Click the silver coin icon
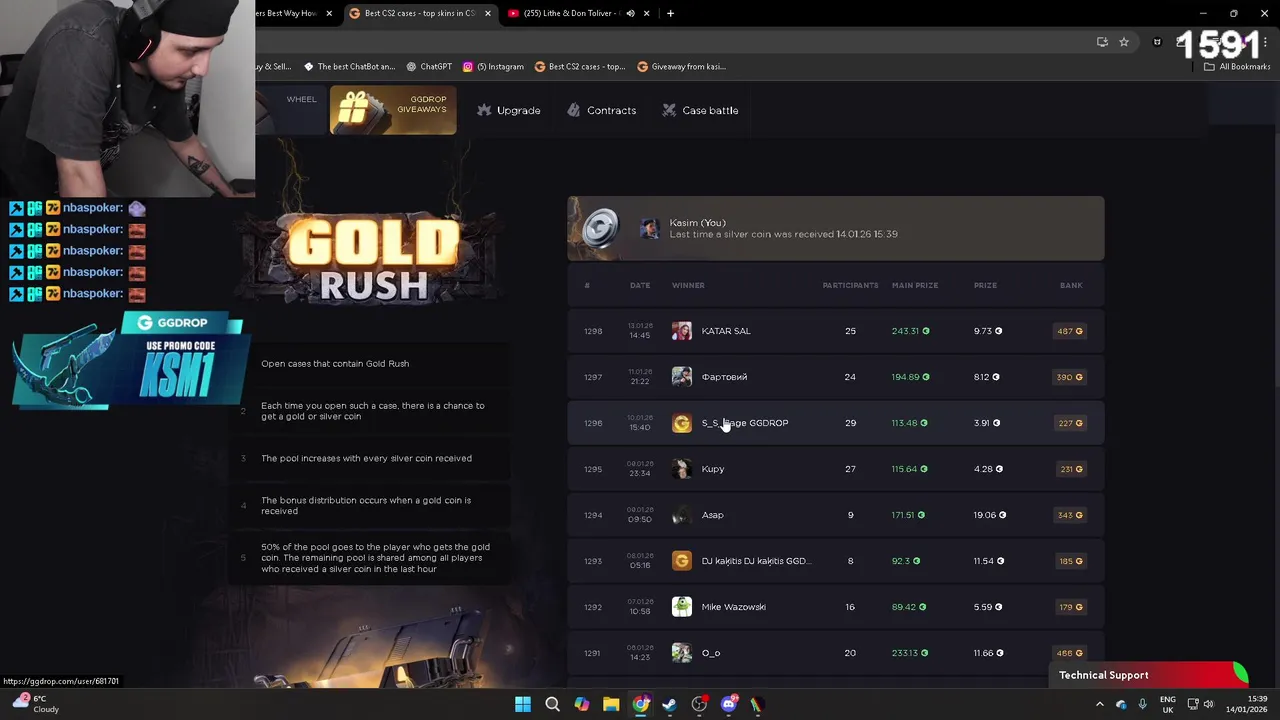This screenshot has height=720, width=1280. 600,228
